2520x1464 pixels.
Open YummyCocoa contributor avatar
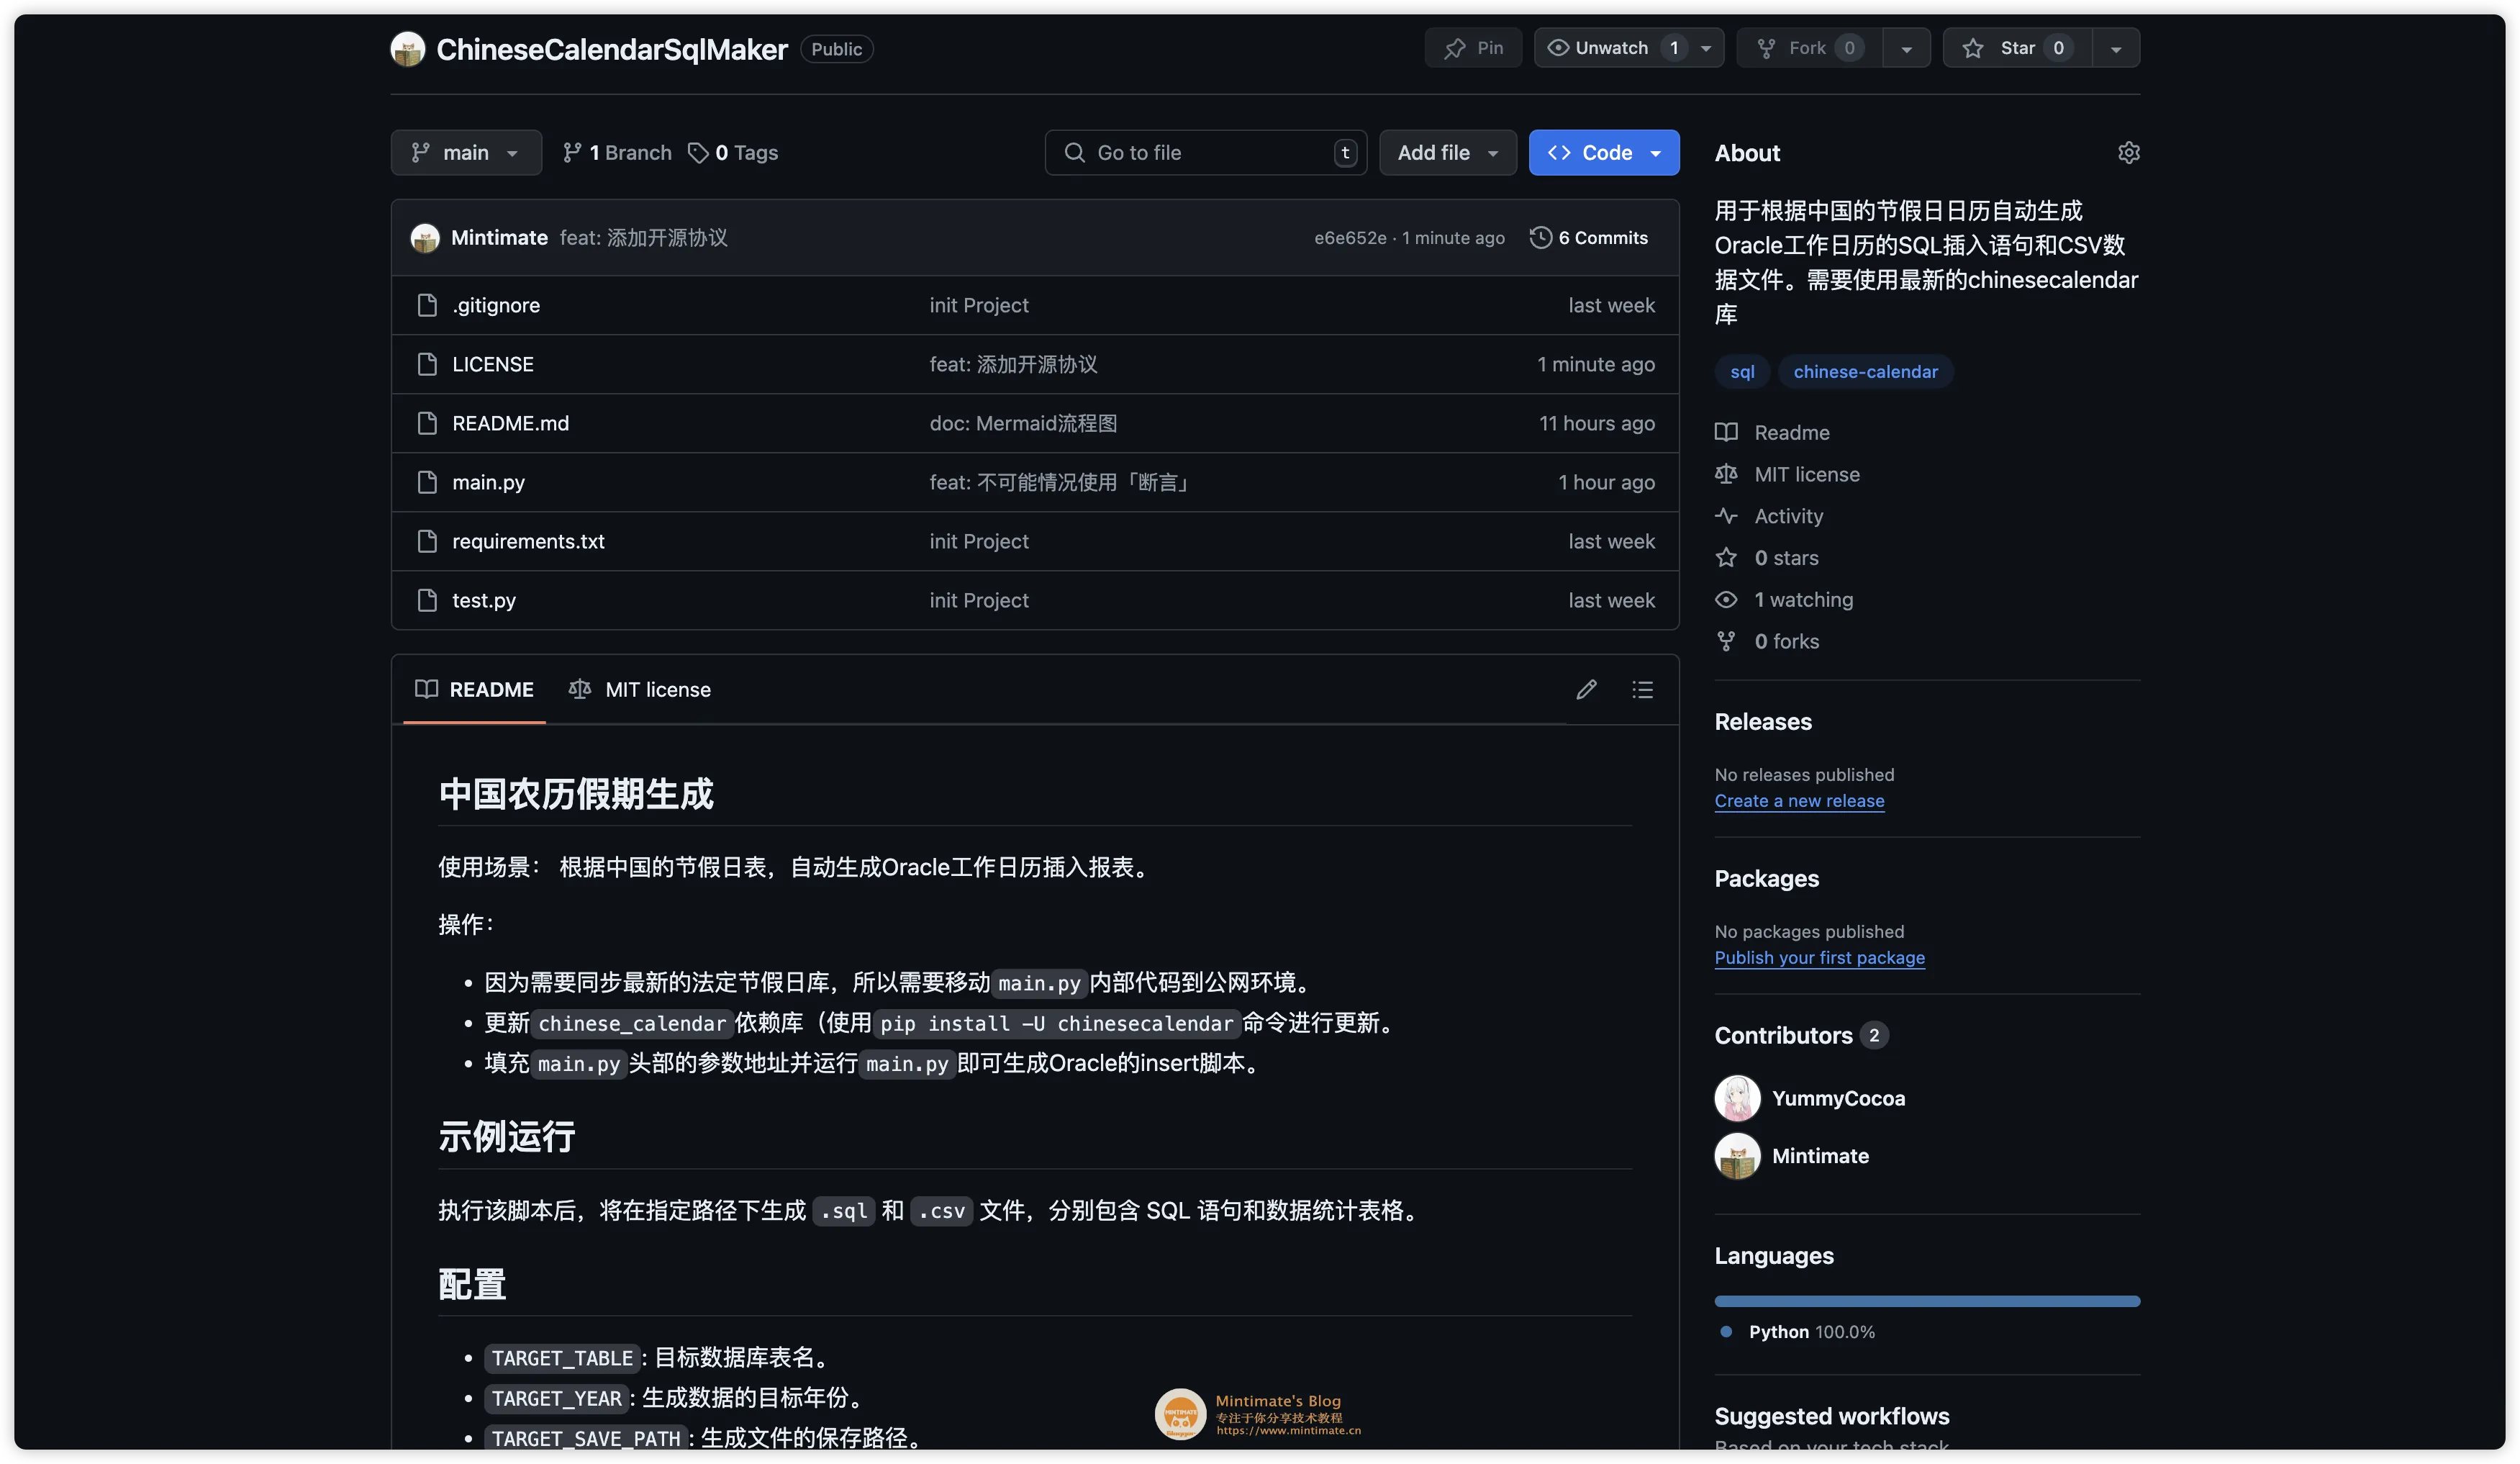pos(1737,1098)
